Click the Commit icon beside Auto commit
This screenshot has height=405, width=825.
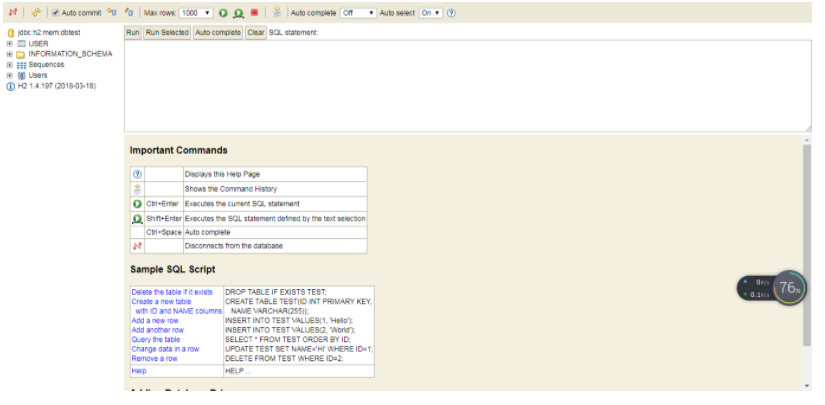click(x=112, y=13)
